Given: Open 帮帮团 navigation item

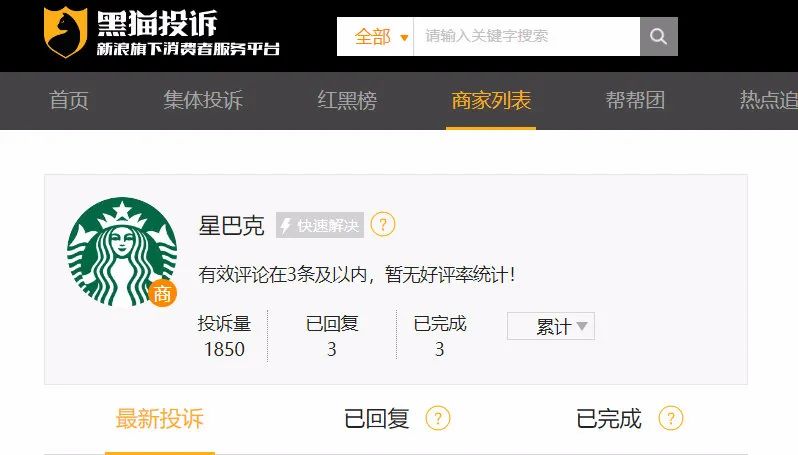Looking at the screenshot, I should tap(635, 100).
